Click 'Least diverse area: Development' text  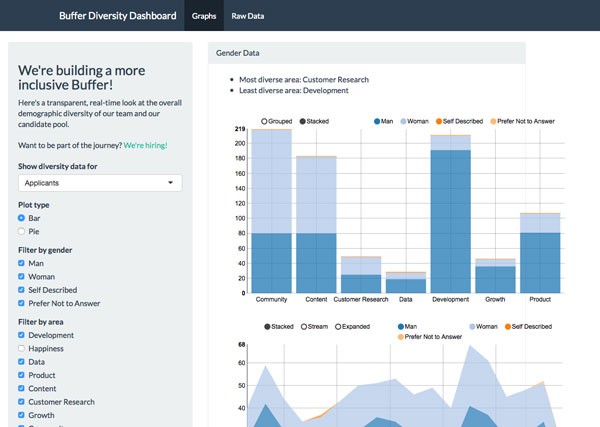click(x=294, y=91)
